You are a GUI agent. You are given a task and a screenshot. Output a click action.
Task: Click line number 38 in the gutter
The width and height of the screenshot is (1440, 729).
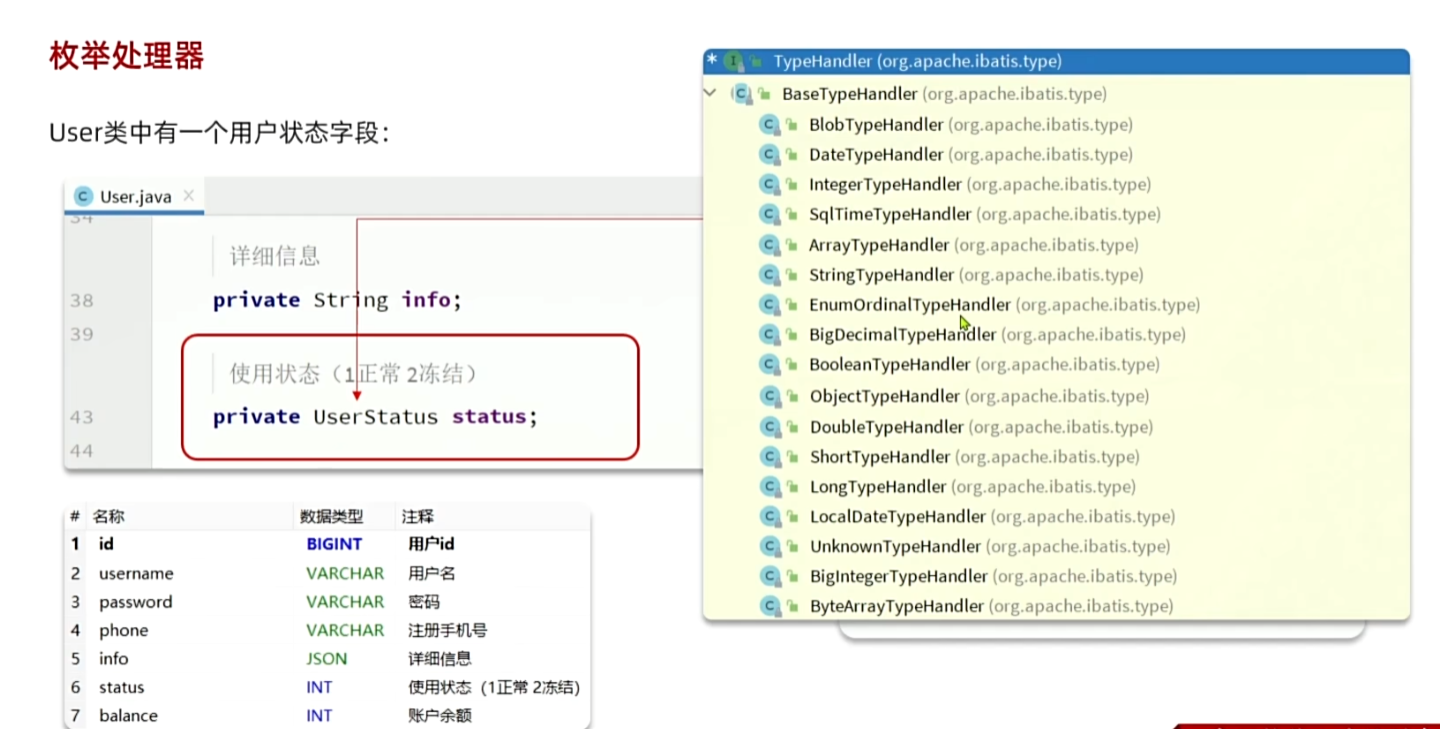[x=81, y=300]
